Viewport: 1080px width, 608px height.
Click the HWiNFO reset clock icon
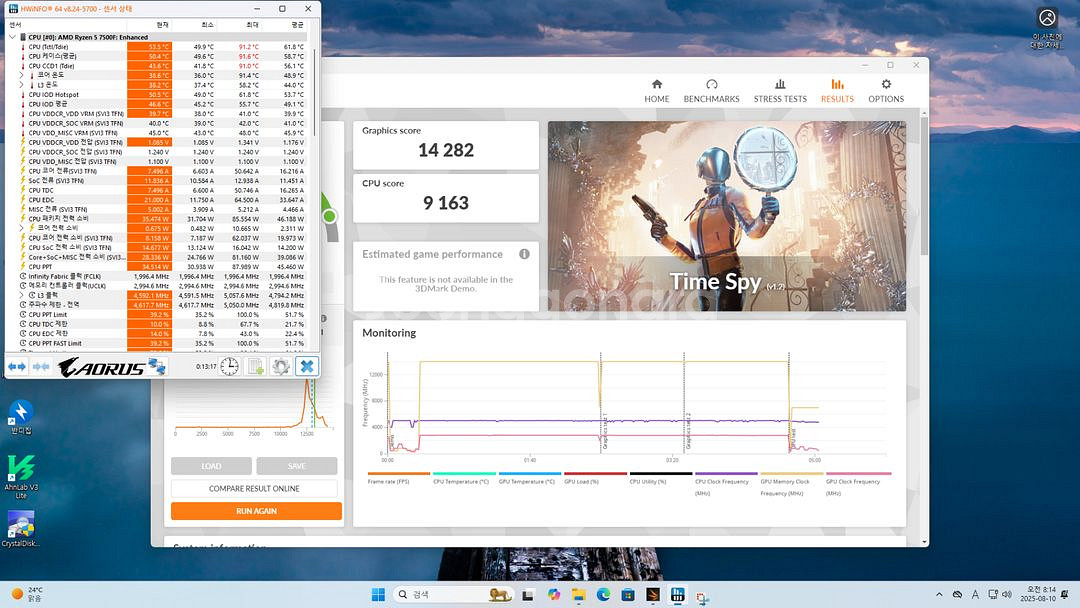tap(229, 367)
